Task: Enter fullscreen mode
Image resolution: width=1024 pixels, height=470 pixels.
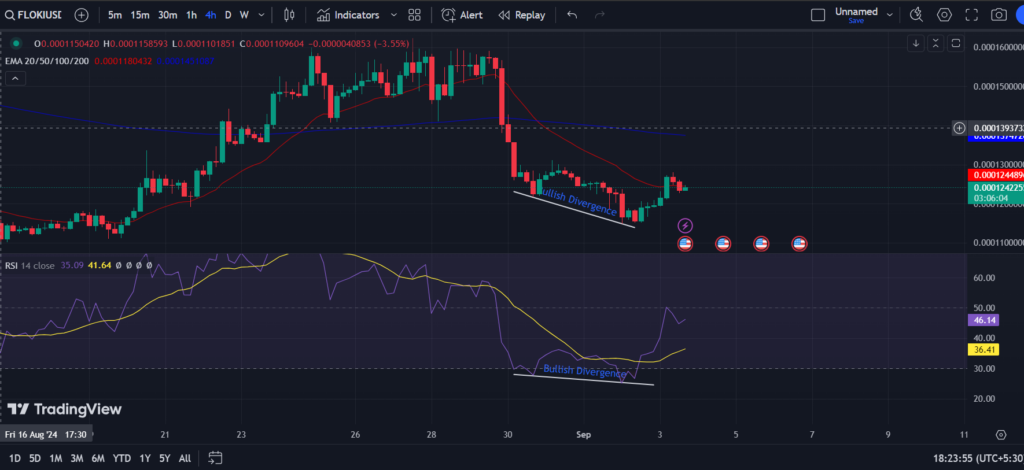Action: coord(972,14)
